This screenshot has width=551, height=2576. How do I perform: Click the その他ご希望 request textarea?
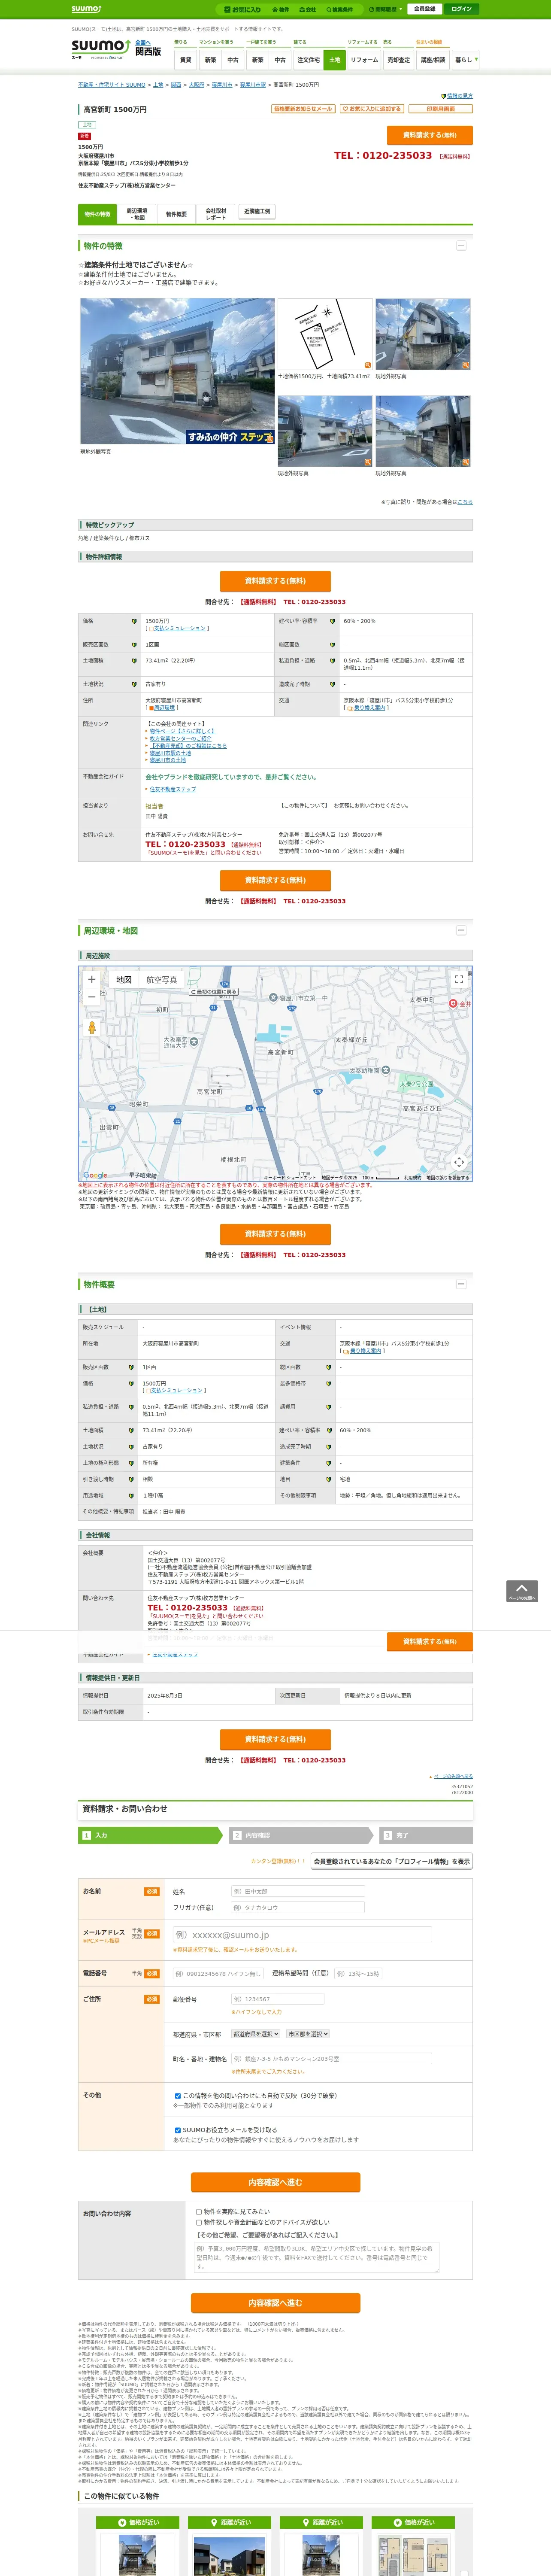pyautogui.click(x=316, y=2257)
